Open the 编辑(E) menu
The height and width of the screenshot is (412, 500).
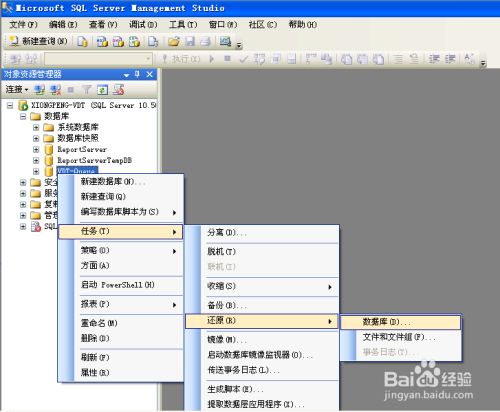(x=63, y=24)
